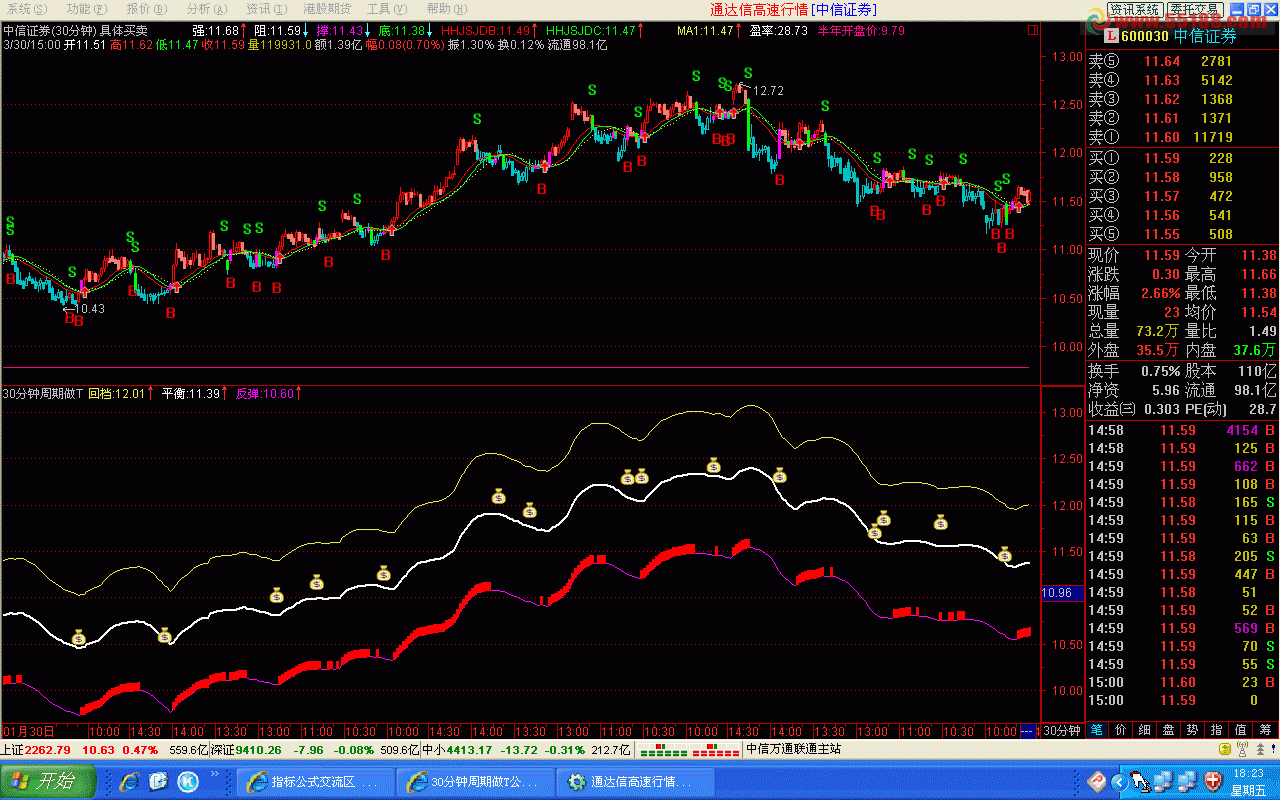Image resolution: width=1280 pixels, height=800 pixels.
Task: Open the 分析(A) menu
Action: [x=205, y=9]
